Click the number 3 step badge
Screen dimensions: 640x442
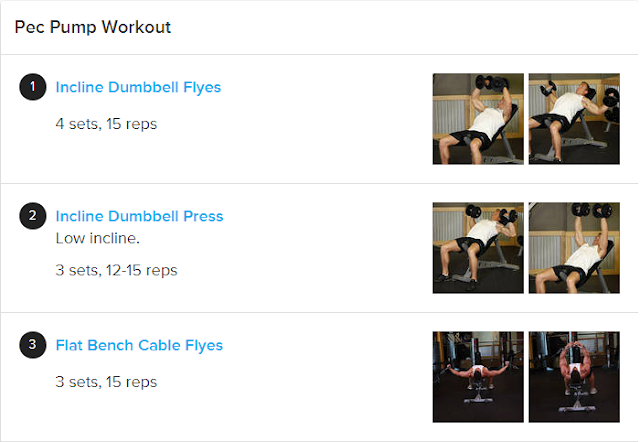[x=33, y=346]
